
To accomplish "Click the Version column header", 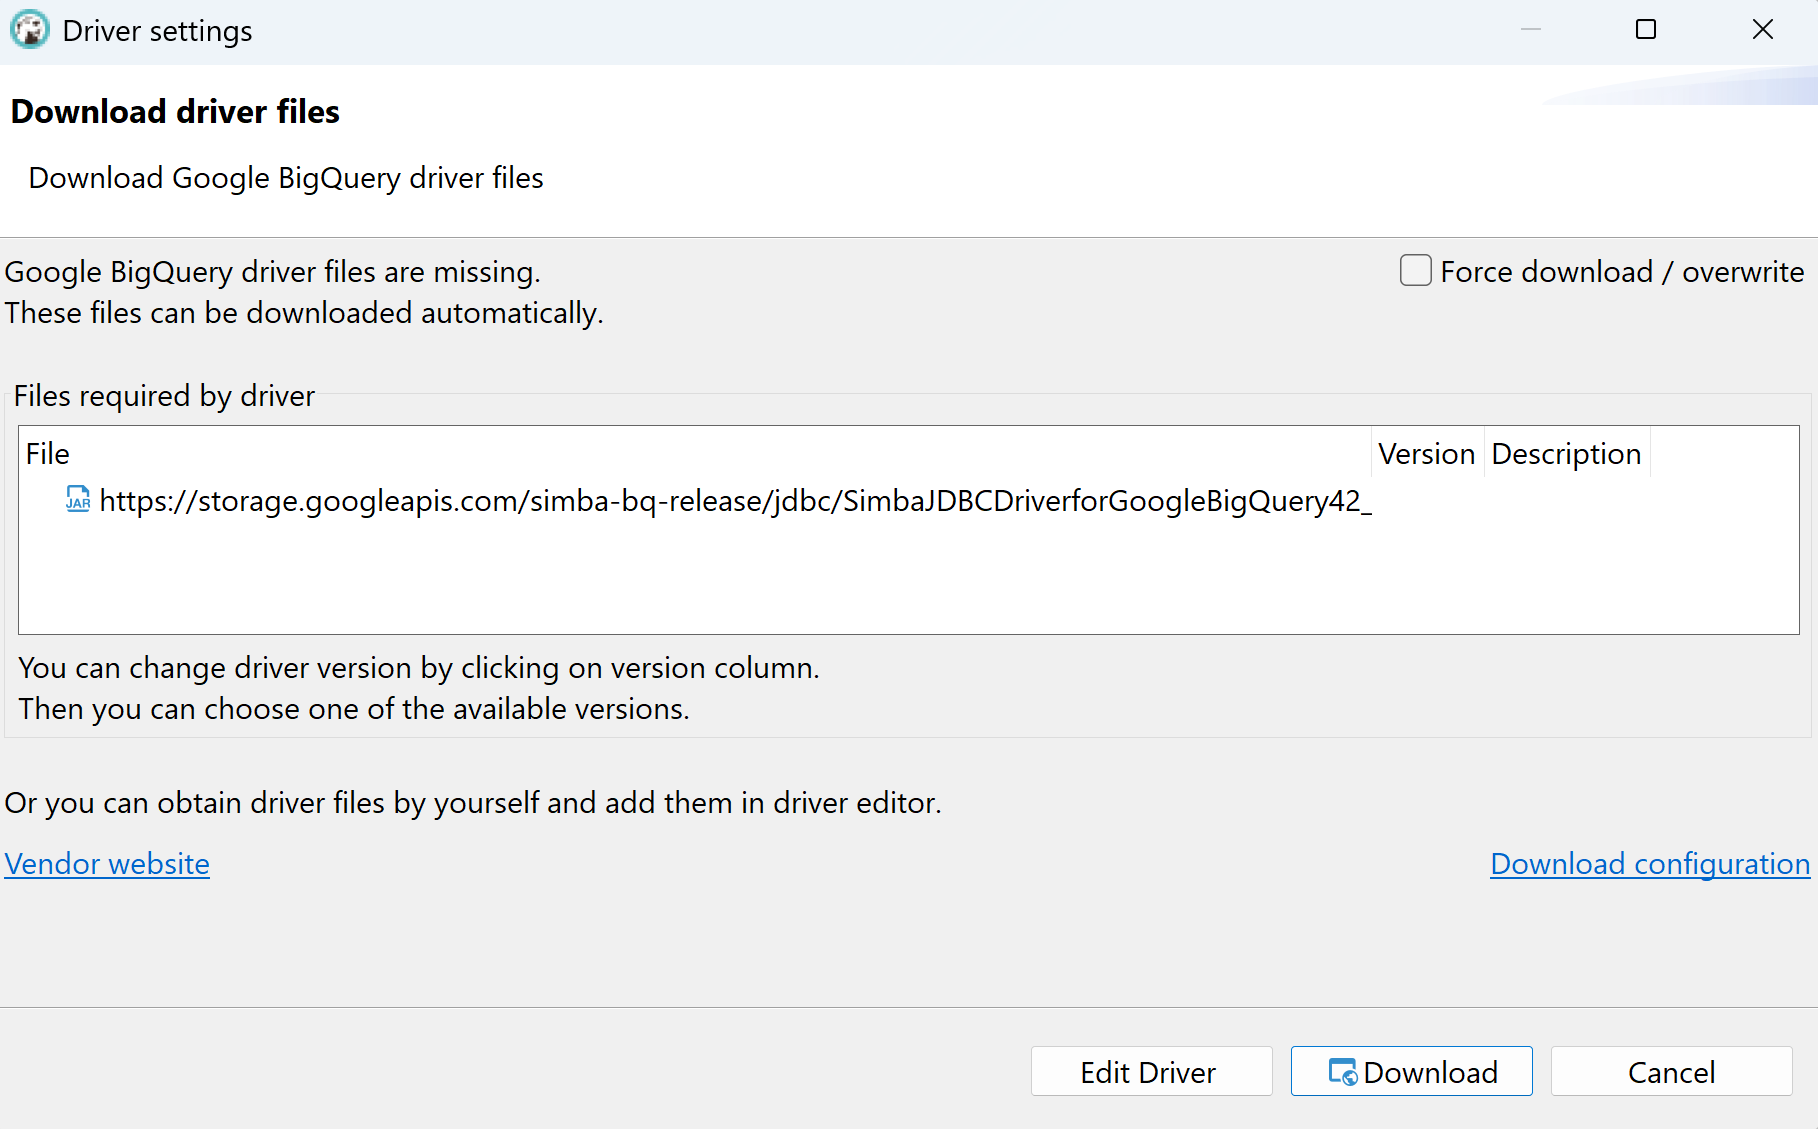I will click(x=1426, y=454).
